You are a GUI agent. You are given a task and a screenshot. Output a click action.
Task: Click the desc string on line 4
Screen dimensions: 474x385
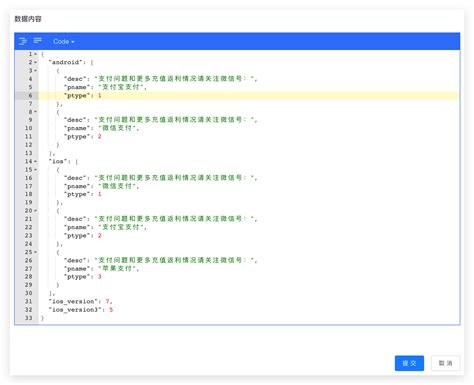click(x=174, y=79)
